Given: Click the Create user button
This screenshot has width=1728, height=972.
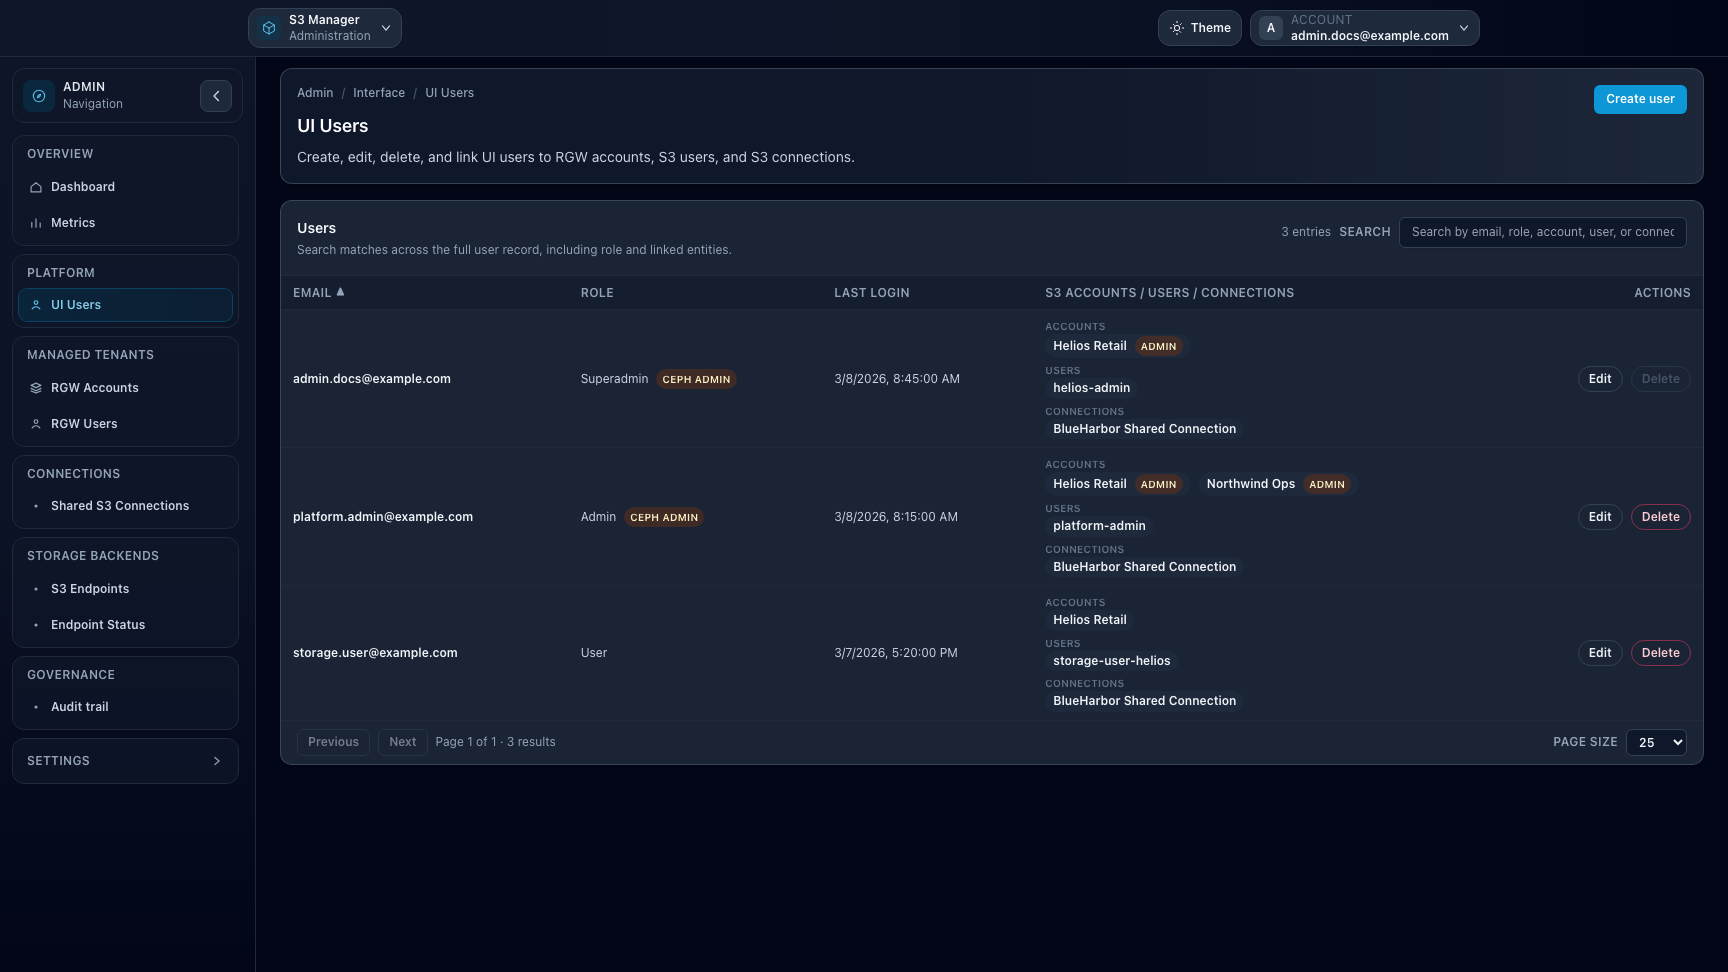Looking at the screenshot, I should [x=1640, y=99].
